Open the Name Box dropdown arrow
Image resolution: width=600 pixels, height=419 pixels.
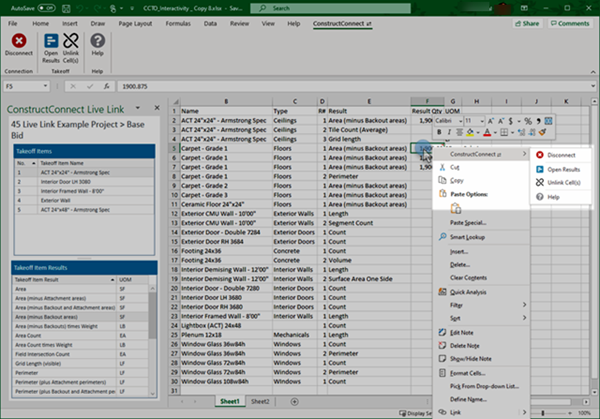point(45,86)
